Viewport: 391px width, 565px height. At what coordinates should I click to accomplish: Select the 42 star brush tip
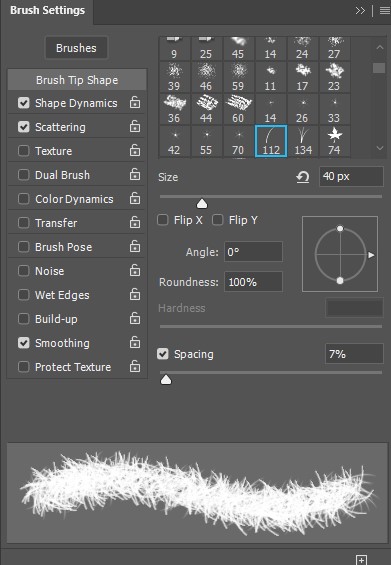[x=174, y=141]
